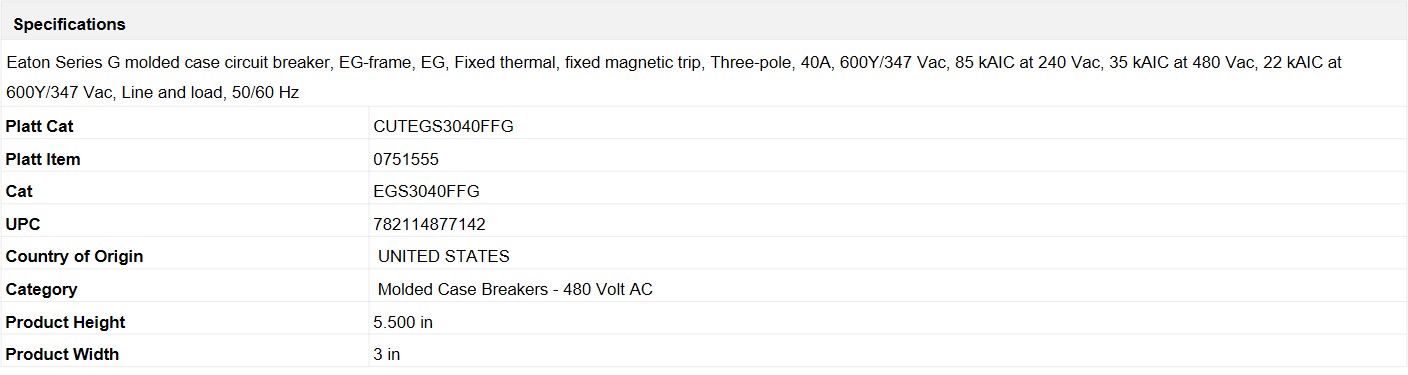Select the CUTEGS3040FFG value

click(x=443, y=126)
